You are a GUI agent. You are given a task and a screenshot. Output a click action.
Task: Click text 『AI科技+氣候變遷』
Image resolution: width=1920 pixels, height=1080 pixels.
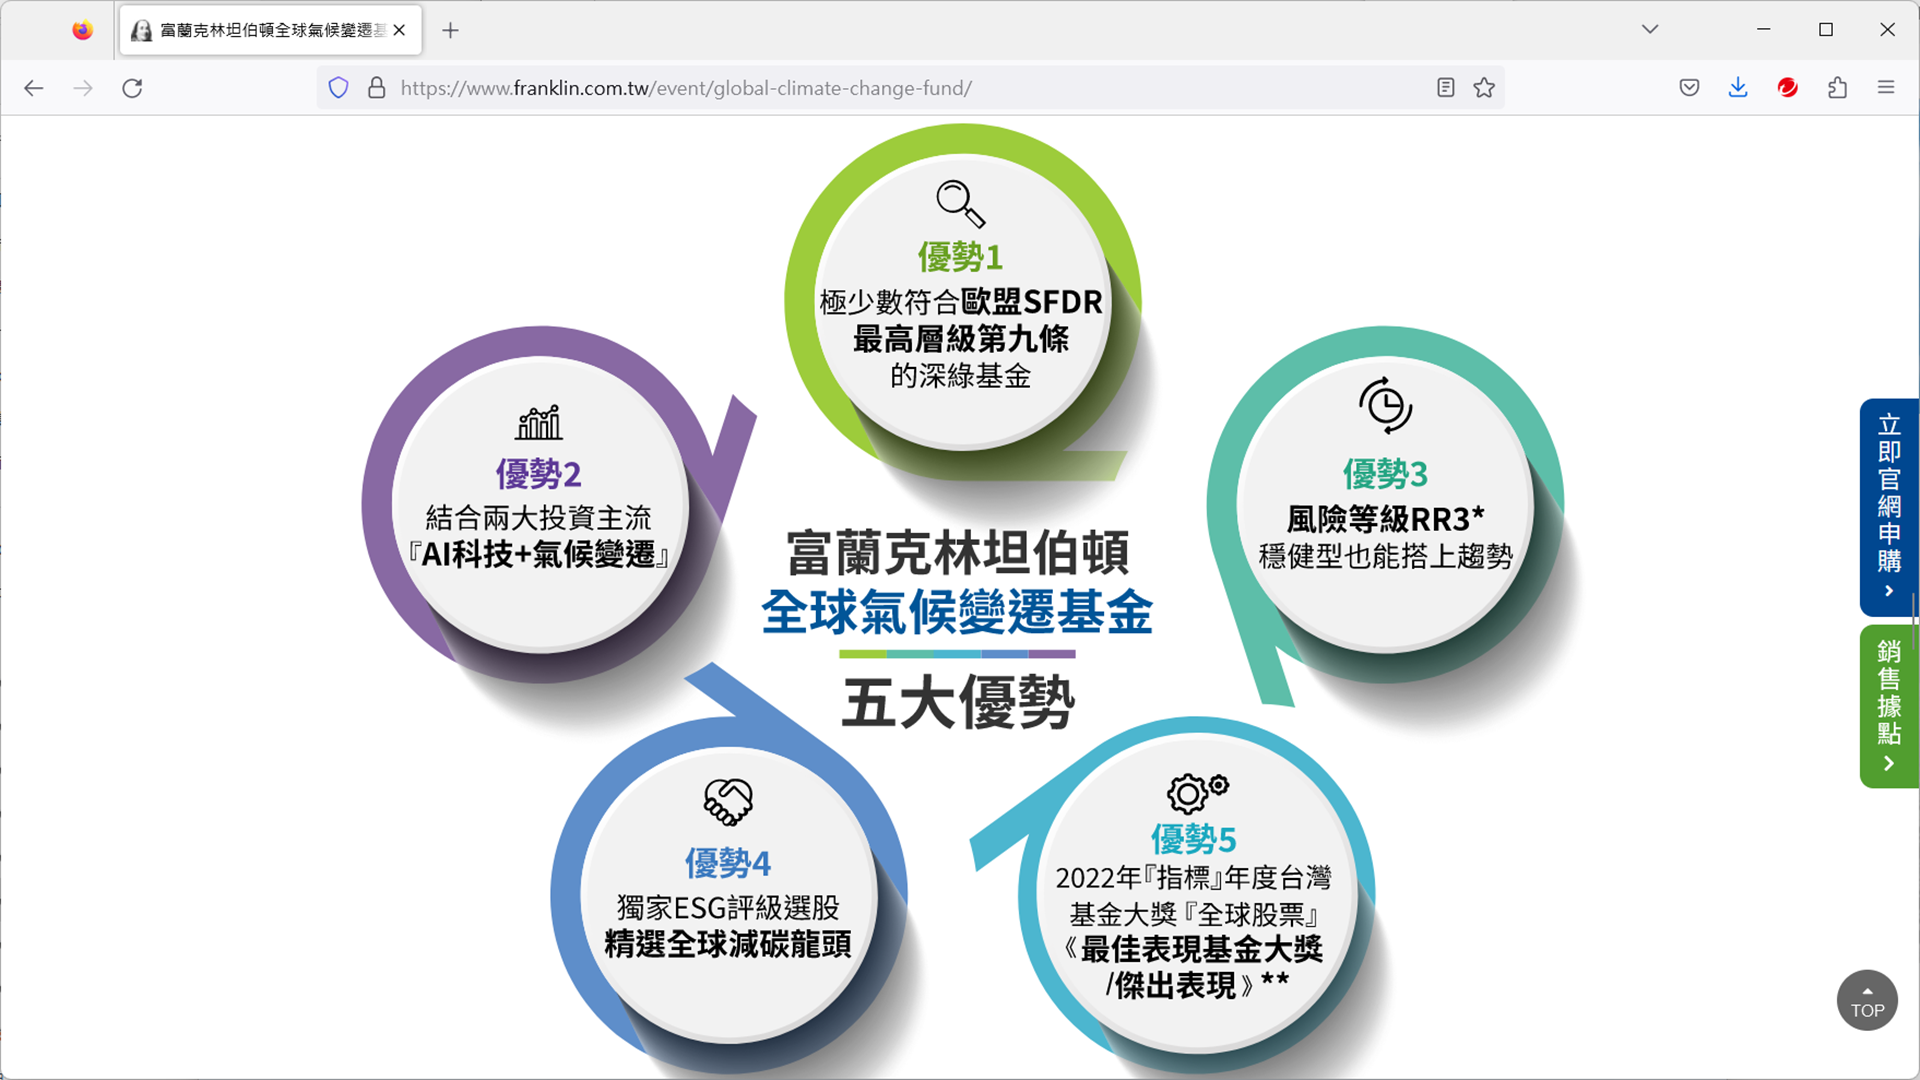[538, 554]
